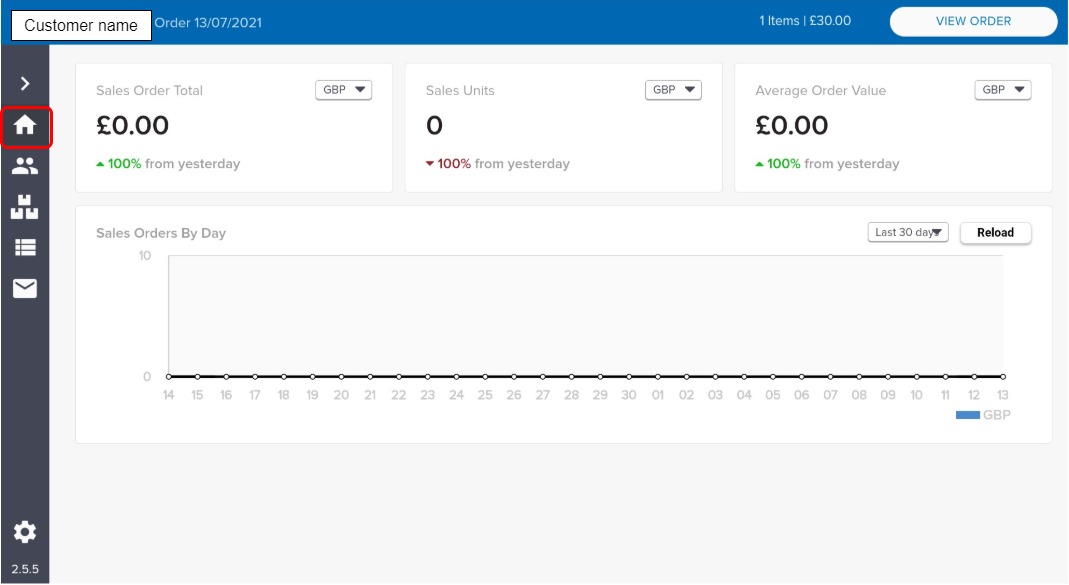This screenshot has height=585, width=1069.
Task: Expand the sidebar with chevron arrow
Action: pyautogui.click(x=25, y=84)
